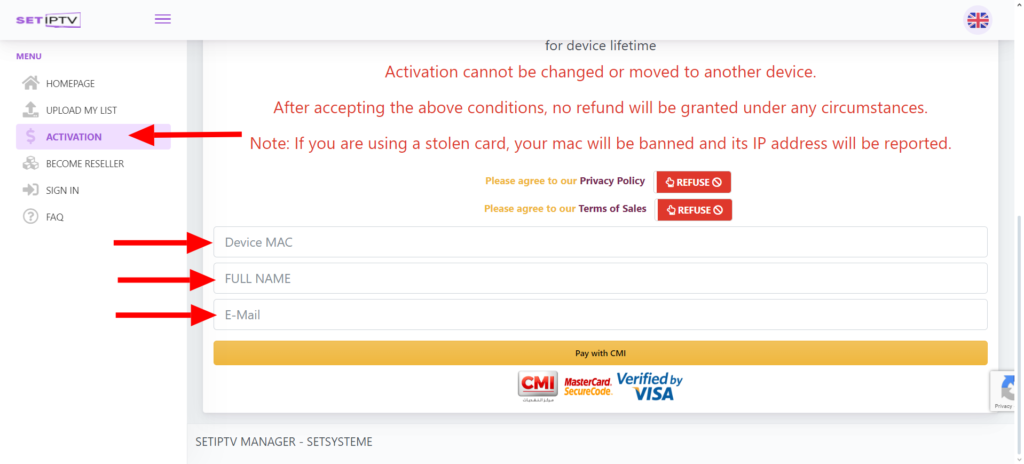Toggle the Terms of Sales REFUSE button

coord(695,210)
